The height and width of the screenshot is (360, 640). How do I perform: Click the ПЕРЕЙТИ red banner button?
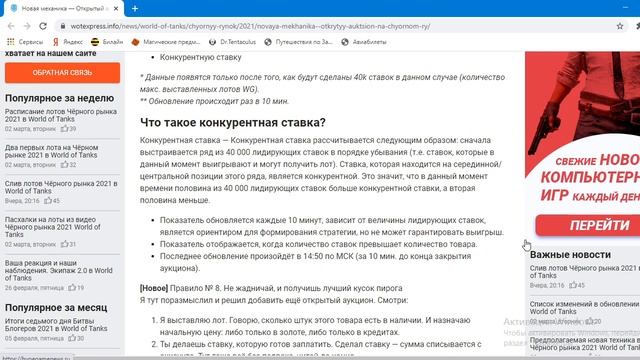(588, 225)
